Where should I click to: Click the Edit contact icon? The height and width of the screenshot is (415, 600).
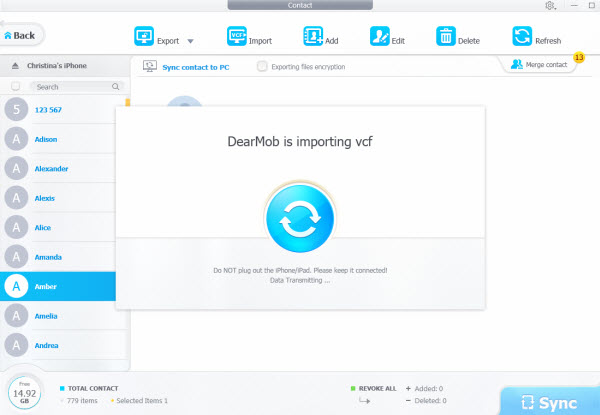tap(380, 36)
